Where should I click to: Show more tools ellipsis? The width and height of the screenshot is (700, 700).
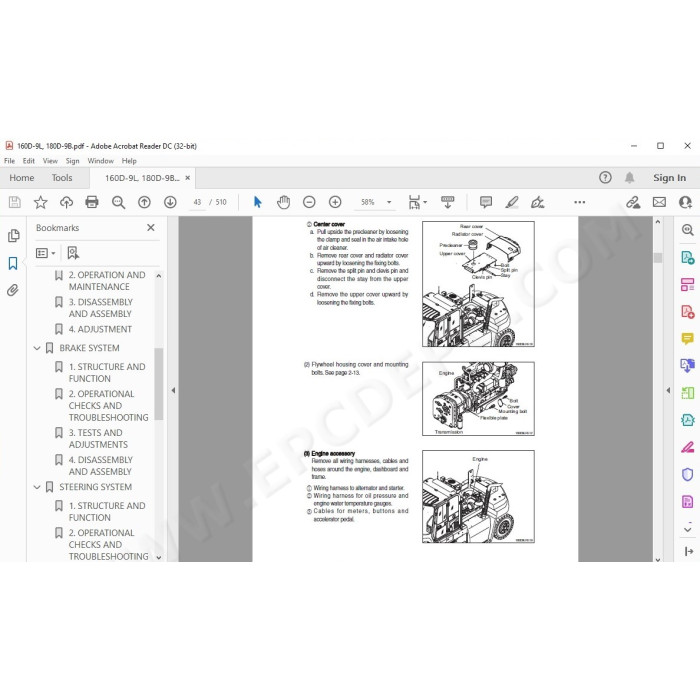tap(579, 202)
